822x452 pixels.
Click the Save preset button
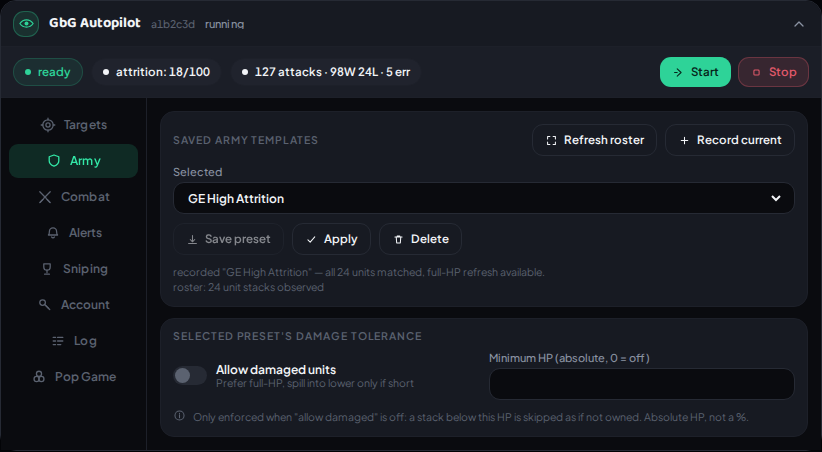coord(229,239)
